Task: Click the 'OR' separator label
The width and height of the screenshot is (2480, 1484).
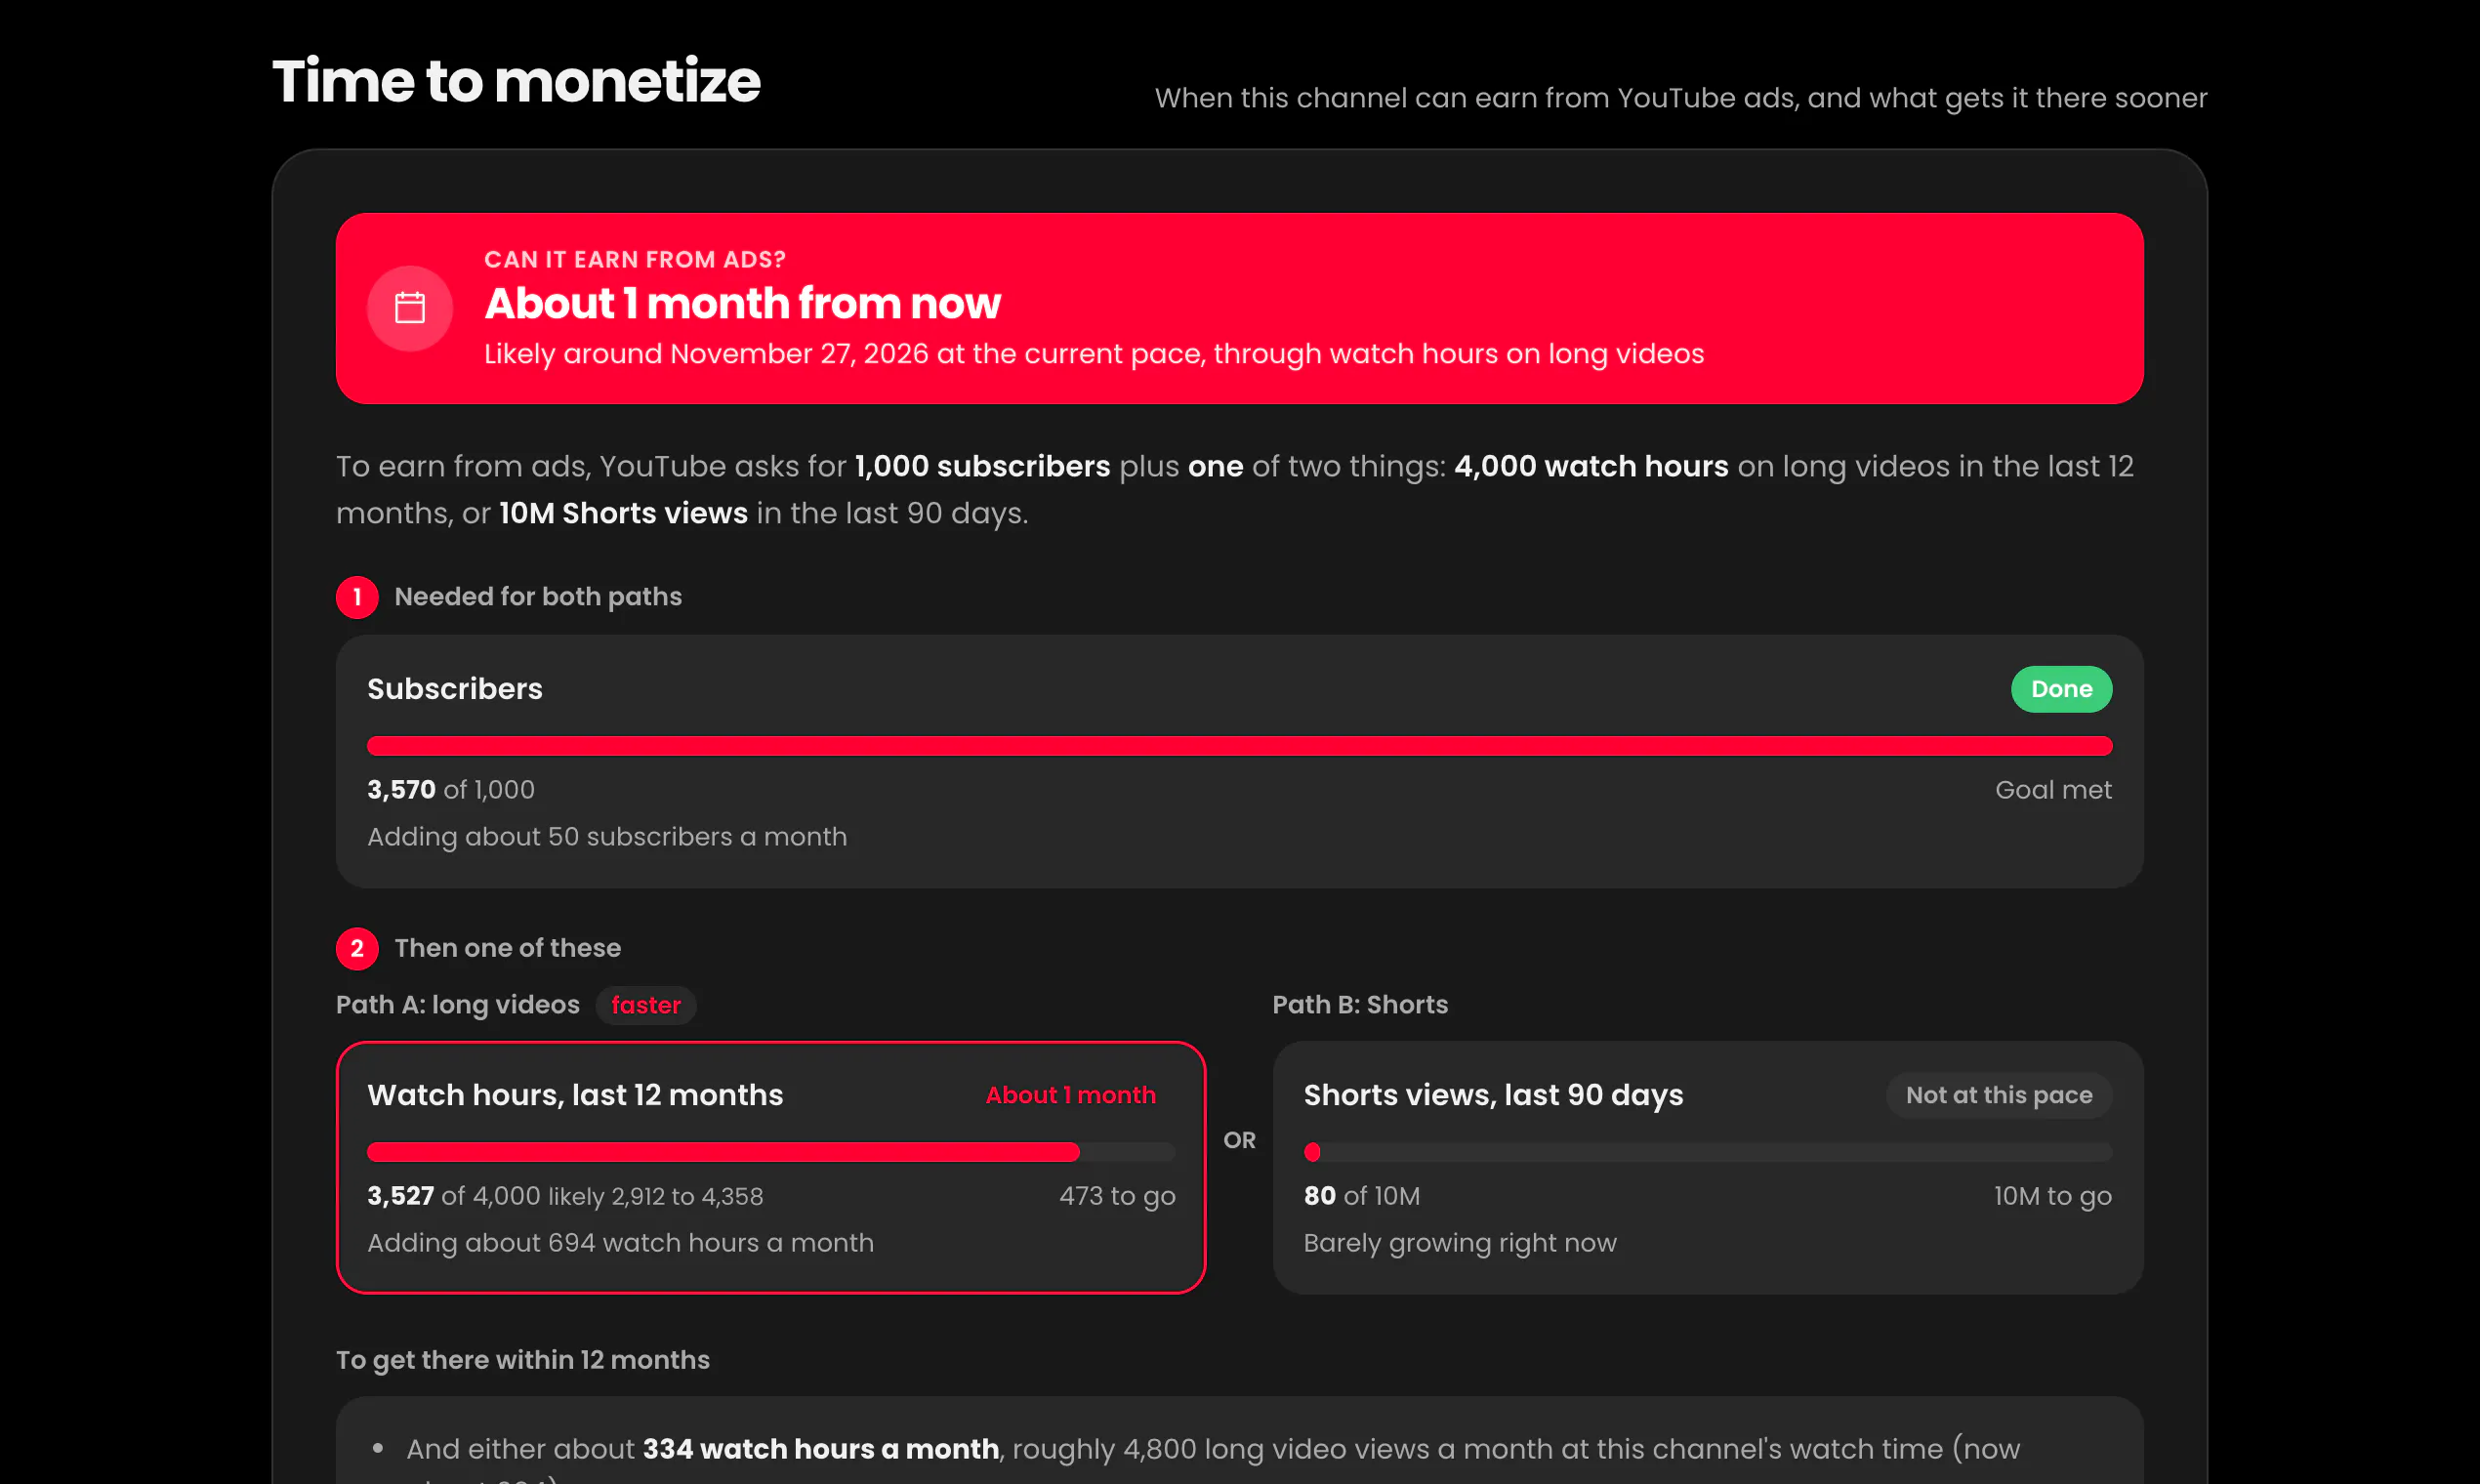Action: pos(1239,1140)
